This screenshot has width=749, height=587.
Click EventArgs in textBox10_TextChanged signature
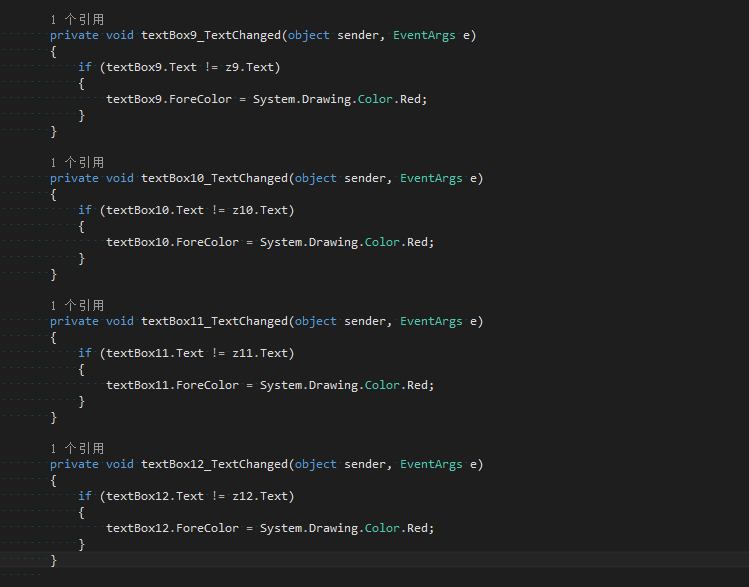click(x=431, y=179)
